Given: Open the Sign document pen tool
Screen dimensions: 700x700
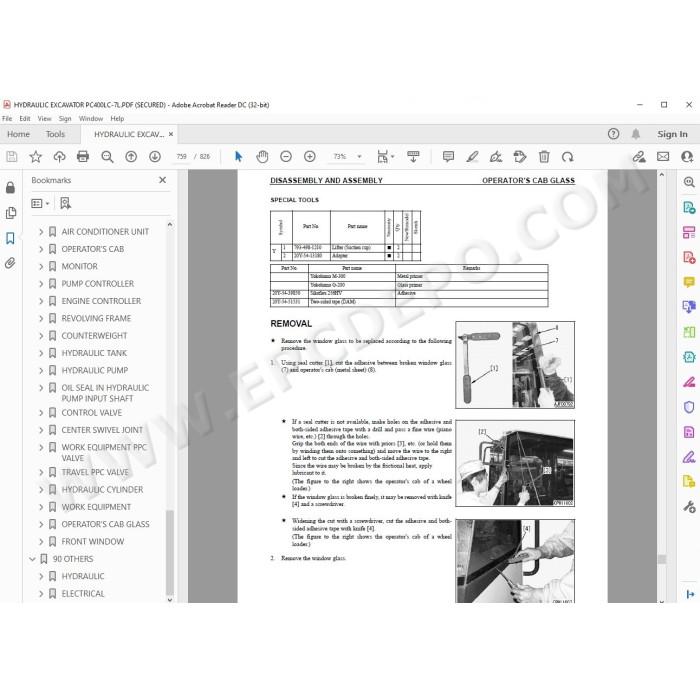Looking at the screenshot, I should click(x=496, y=157).
